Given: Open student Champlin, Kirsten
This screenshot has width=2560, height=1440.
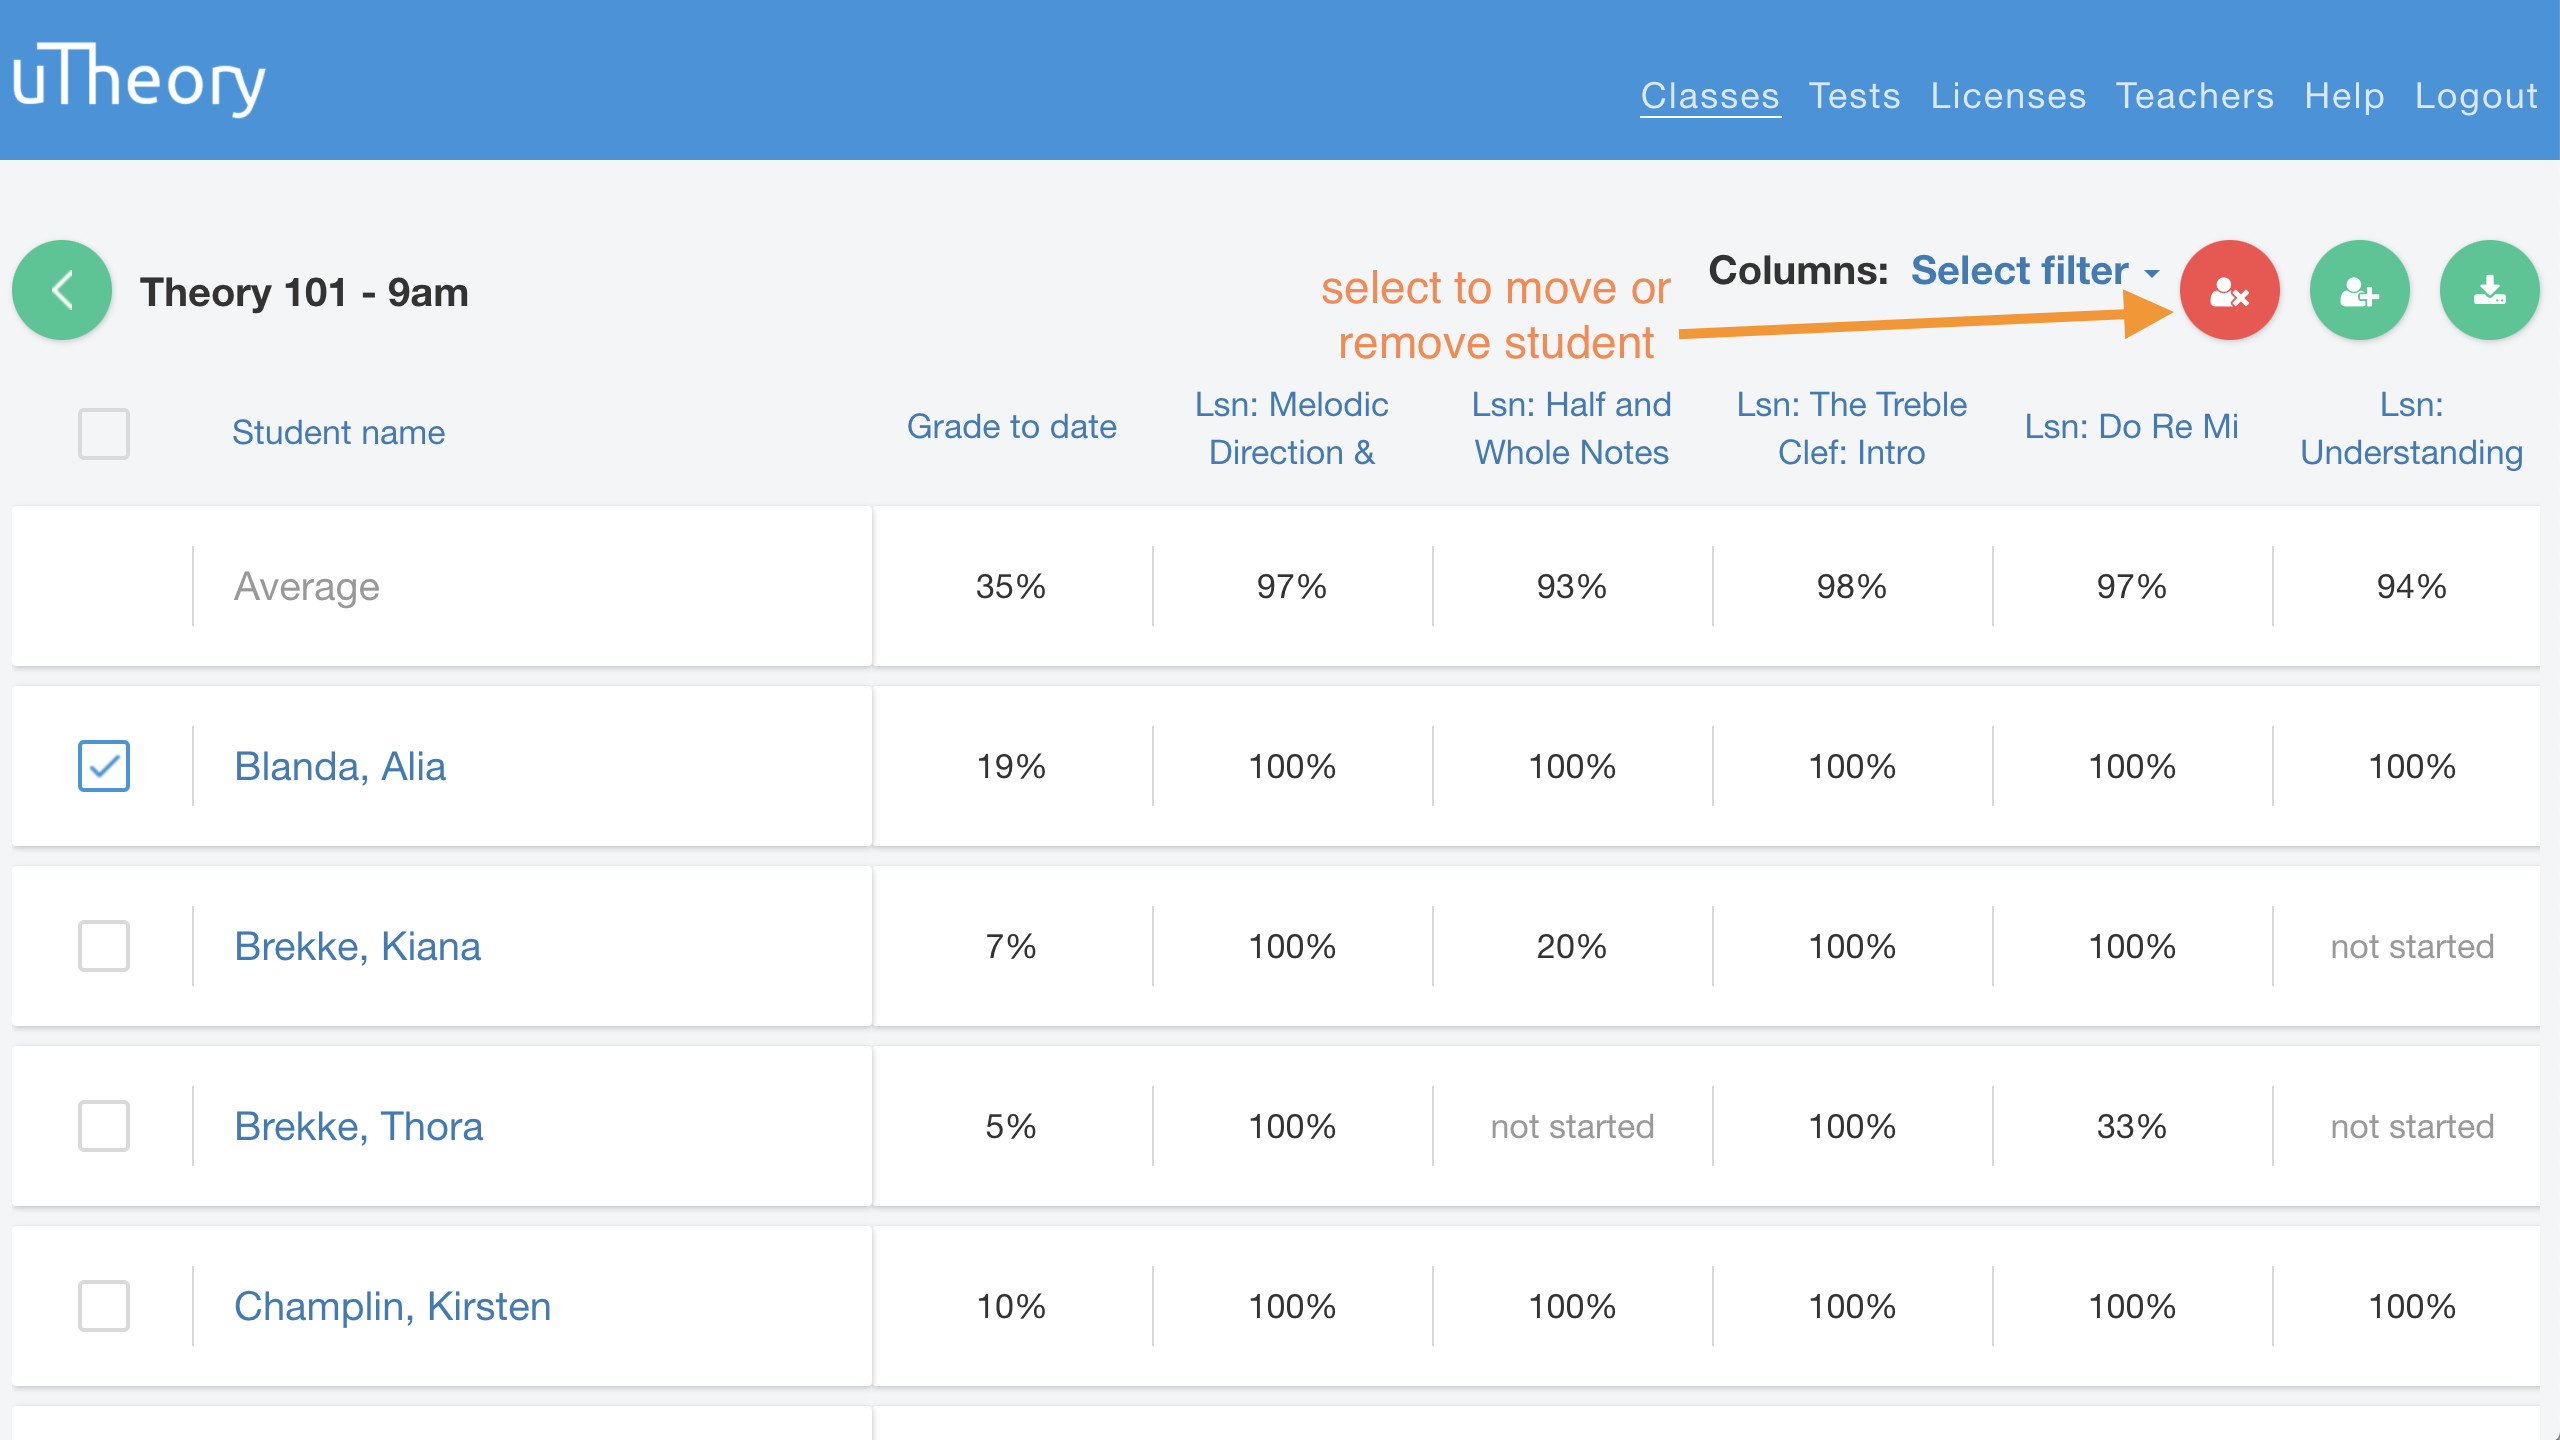Looking at the screenshot, I should click(x=392, y=1307).
